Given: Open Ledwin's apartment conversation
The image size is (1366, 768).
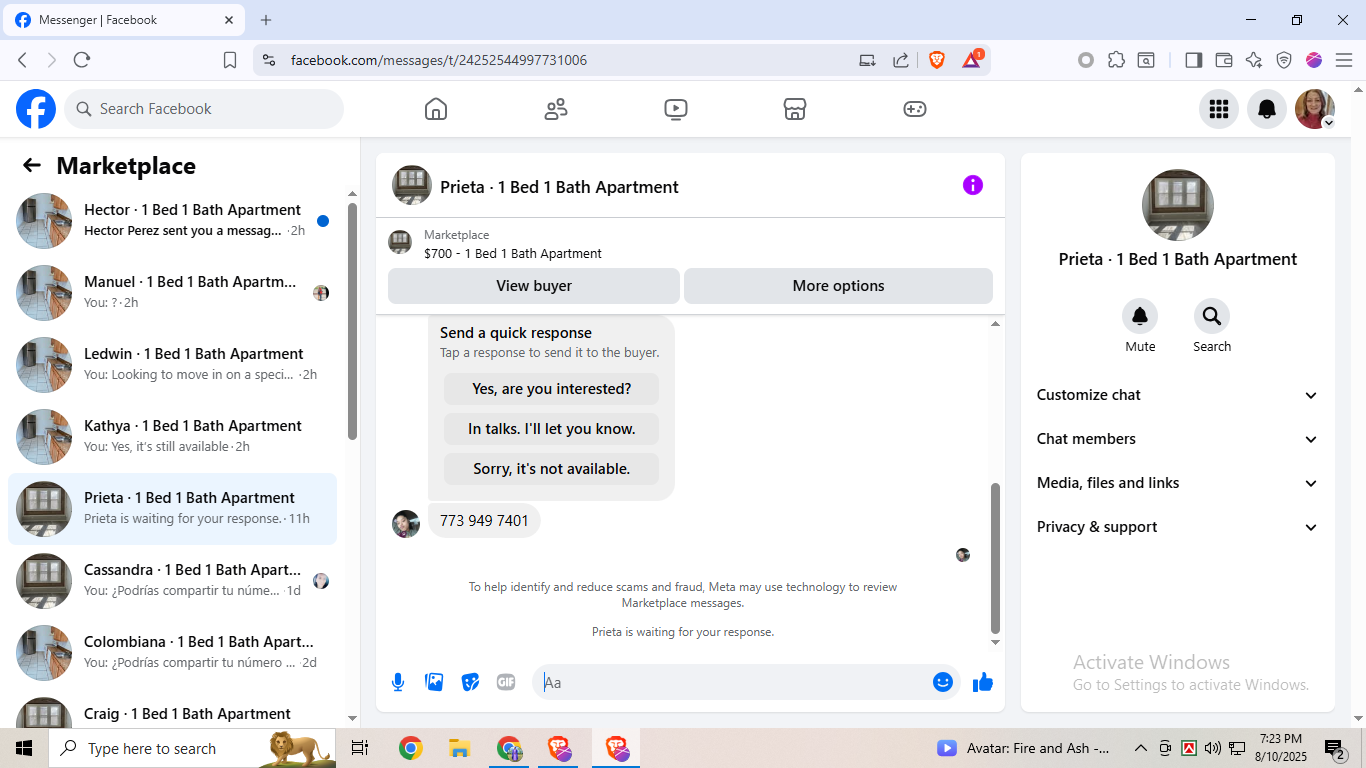Looking at the screenshot, I should point(172,365).
